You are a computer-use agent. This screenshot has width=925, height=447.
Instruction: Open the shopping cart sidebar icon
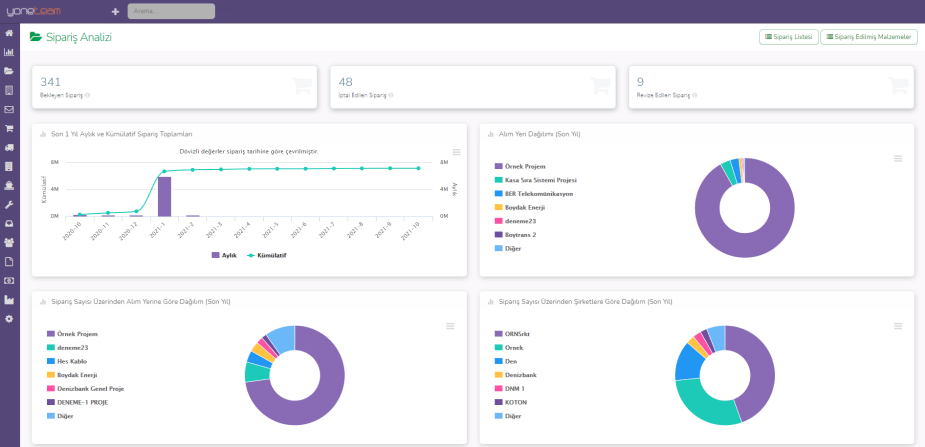[9, 128]
